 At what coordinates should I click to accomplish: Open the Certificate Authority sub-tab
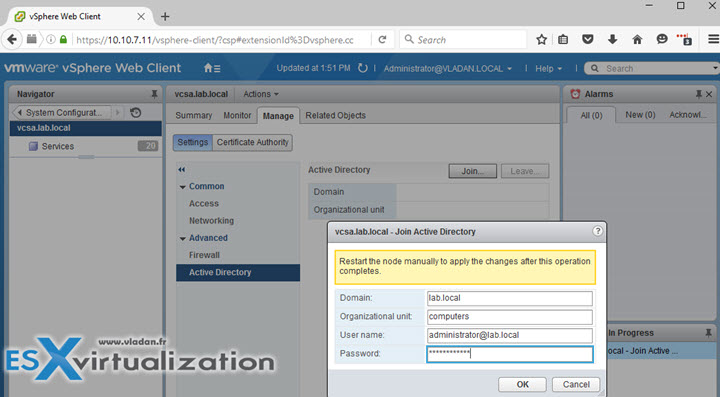click(x=253, y=142)
